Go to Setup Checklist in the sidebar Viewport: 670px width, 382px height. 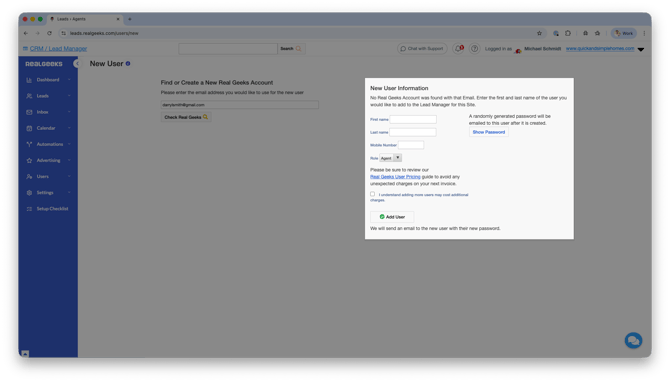pos(53,209)
